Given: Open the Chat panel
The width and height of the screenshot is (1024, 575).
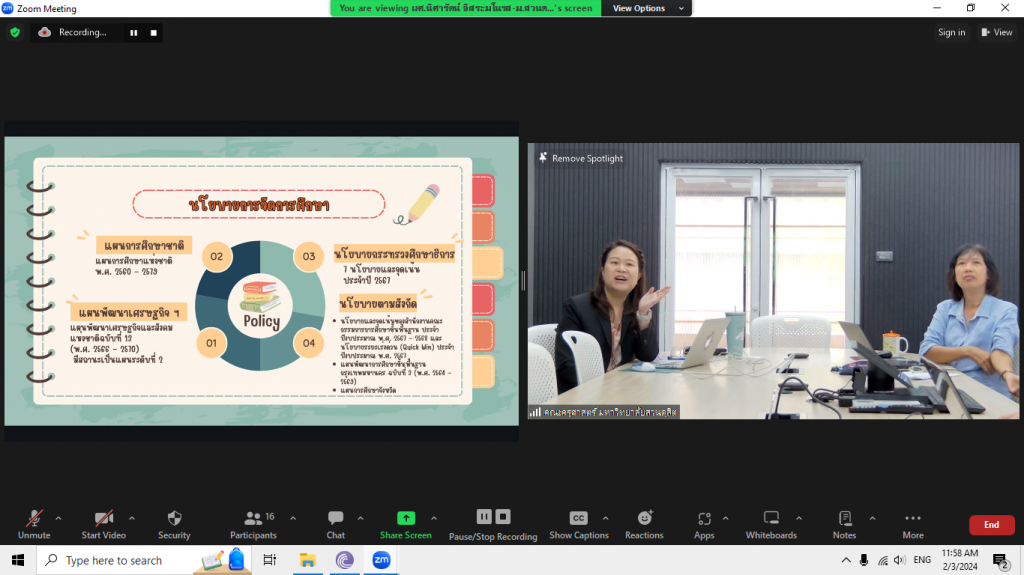Looking at the screenshot, I should (335, 519).
